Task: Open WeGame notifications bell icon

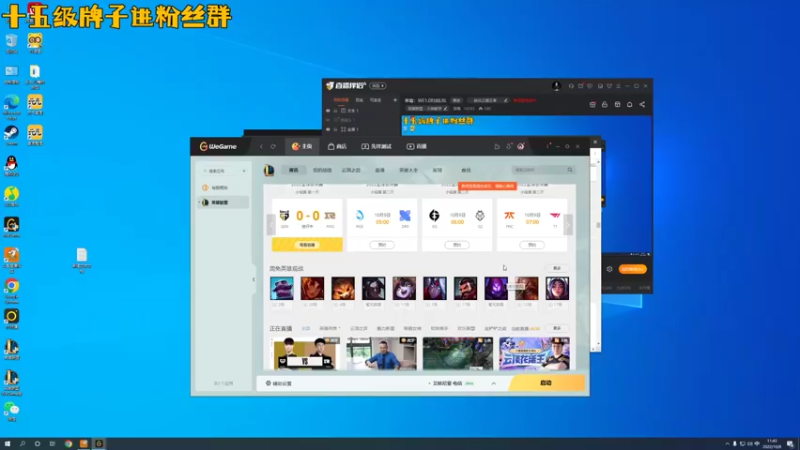Action: (509, 146)
